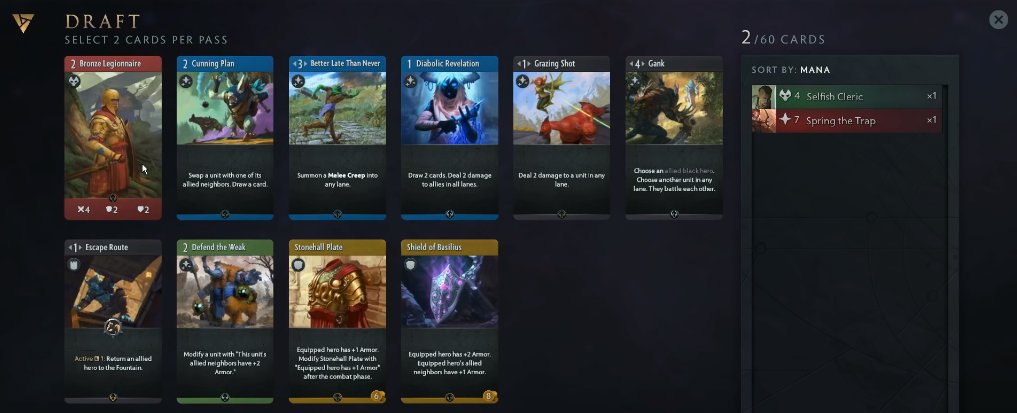Select the Bronze Legionnaire card
This screenshot has height=413, width=1017.
tap(113, 137)
